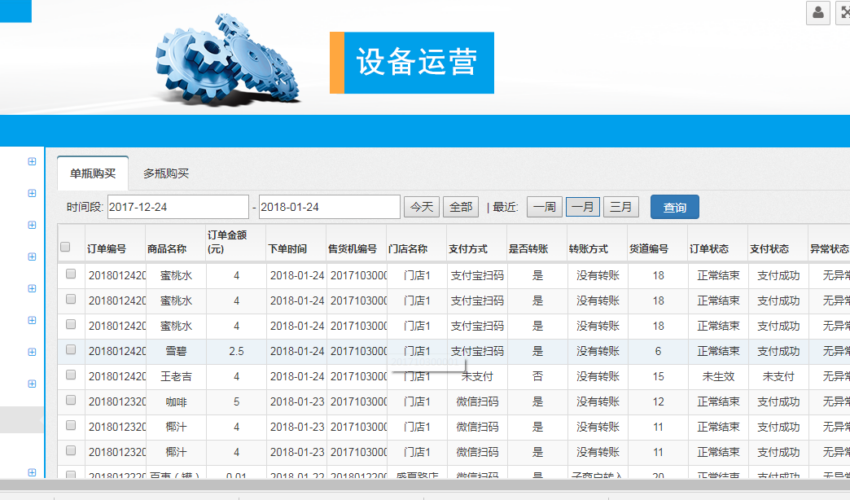Click the 2.5 order amount cell
Viewport: 850px width, 500px height.
coord(236,351)
